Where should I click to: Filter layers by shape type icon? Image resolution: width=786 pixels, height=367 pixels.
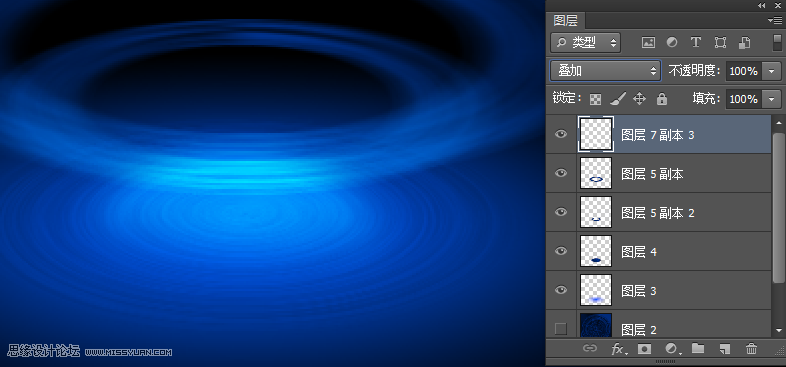click(720, 43)
